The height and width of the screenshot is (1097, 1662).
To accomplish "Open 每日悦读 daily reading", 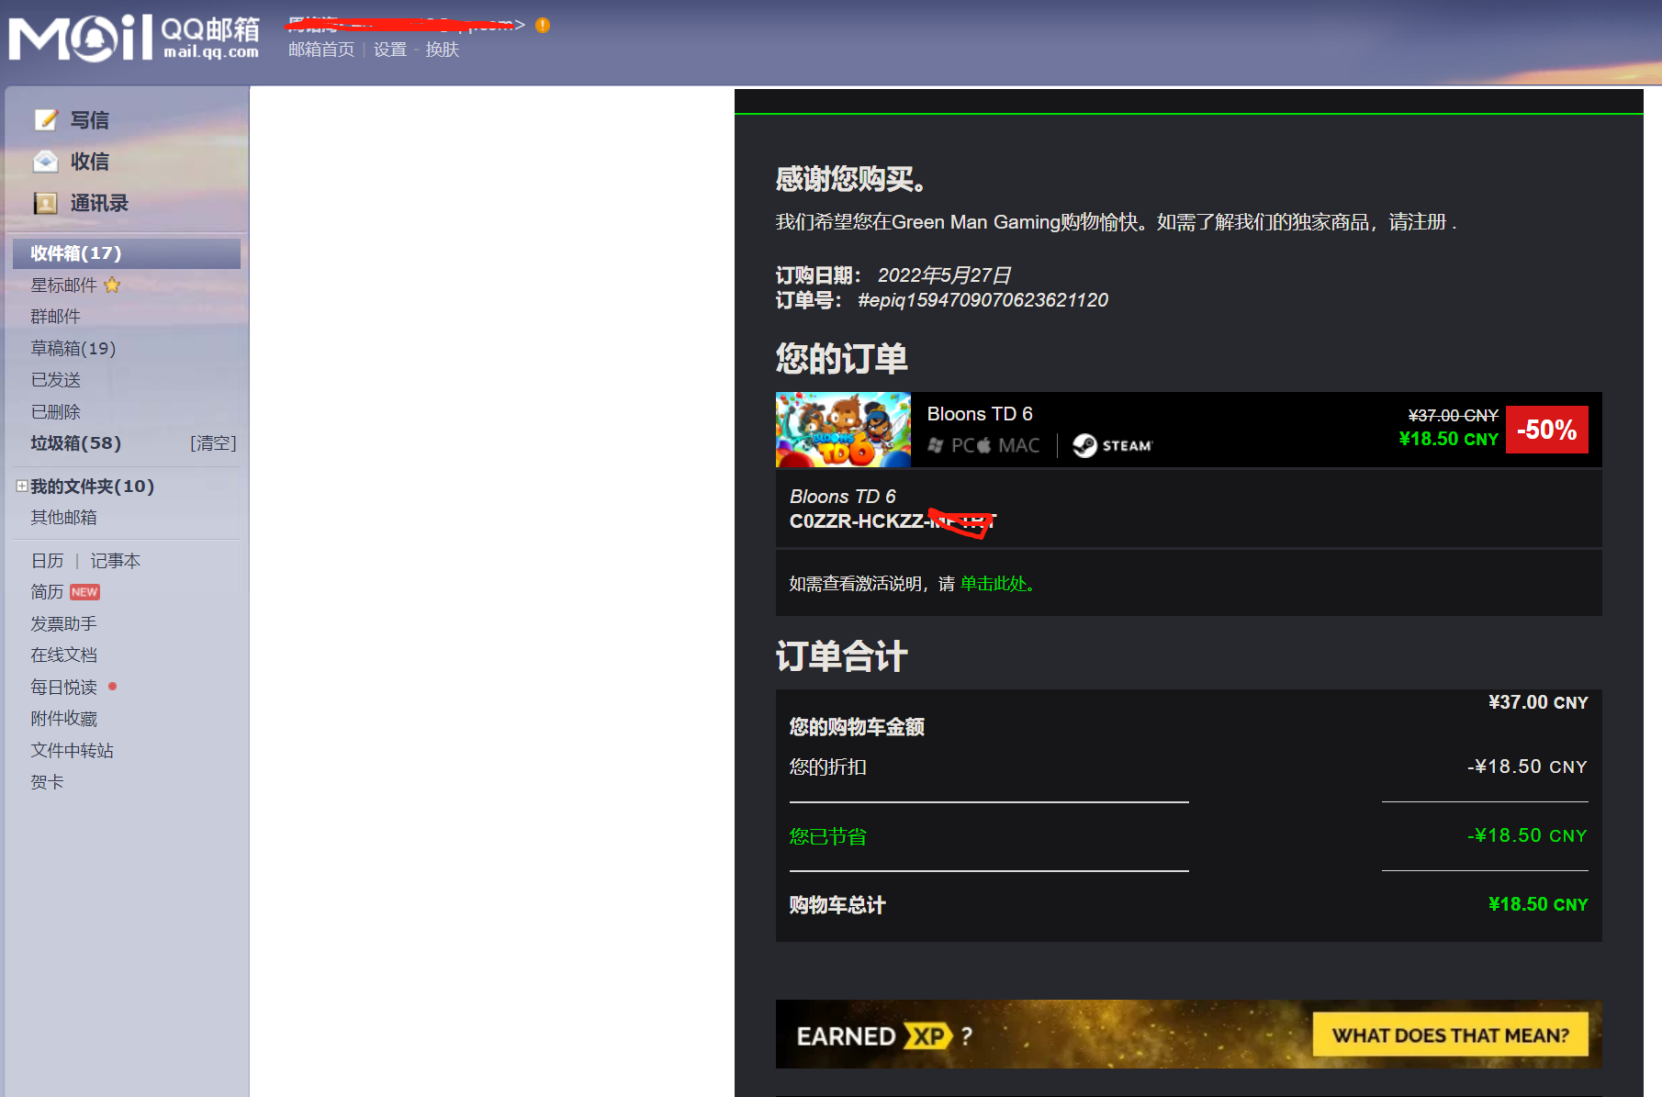I will [64, 687].
